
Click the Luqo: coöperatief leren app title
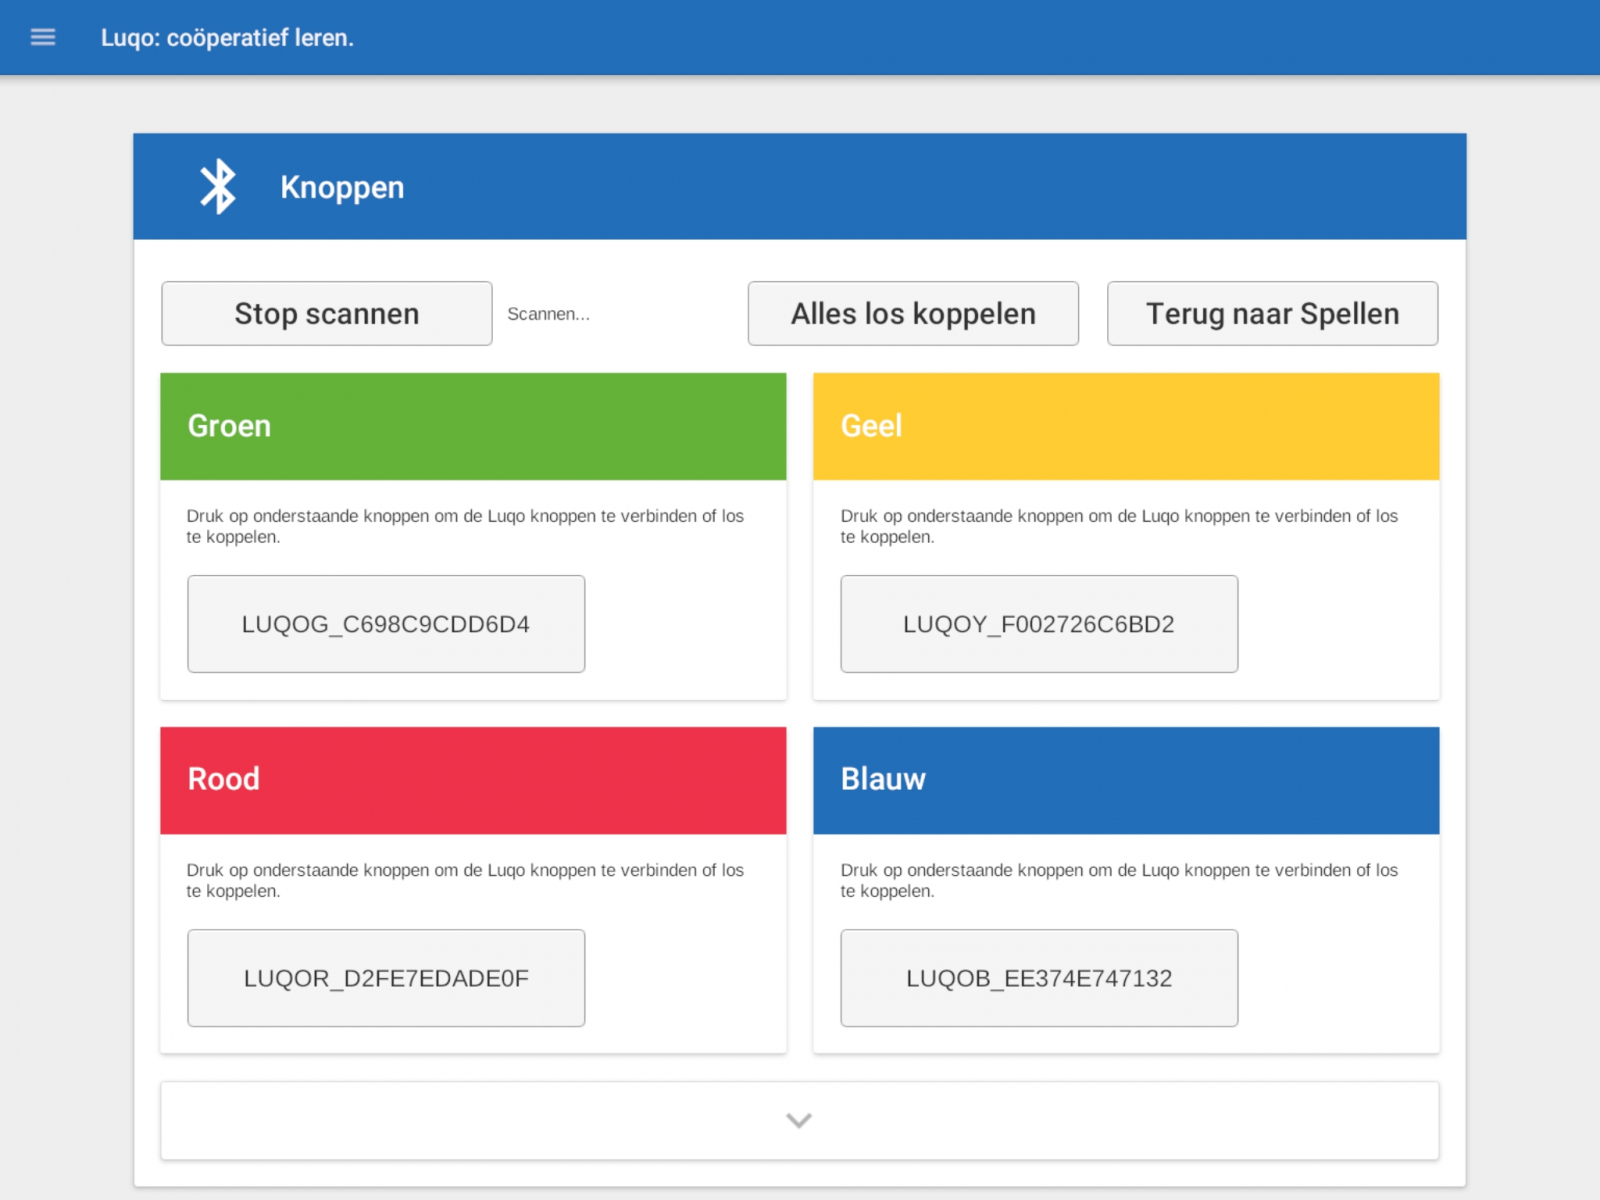pos(227,38)
